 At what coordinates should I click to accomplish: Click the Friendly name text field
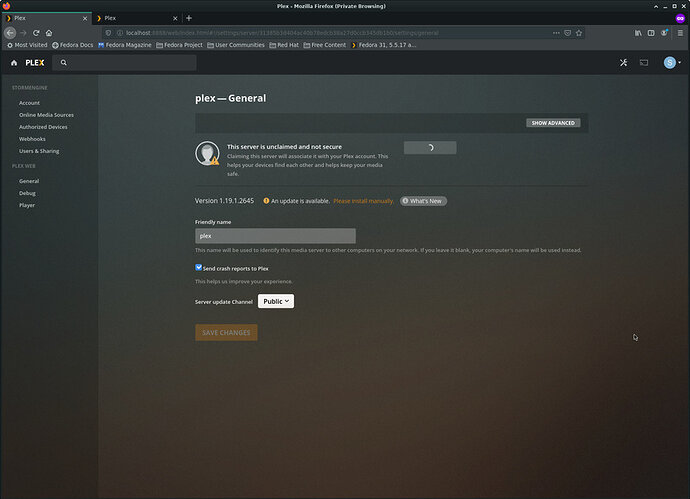[275, 236]
